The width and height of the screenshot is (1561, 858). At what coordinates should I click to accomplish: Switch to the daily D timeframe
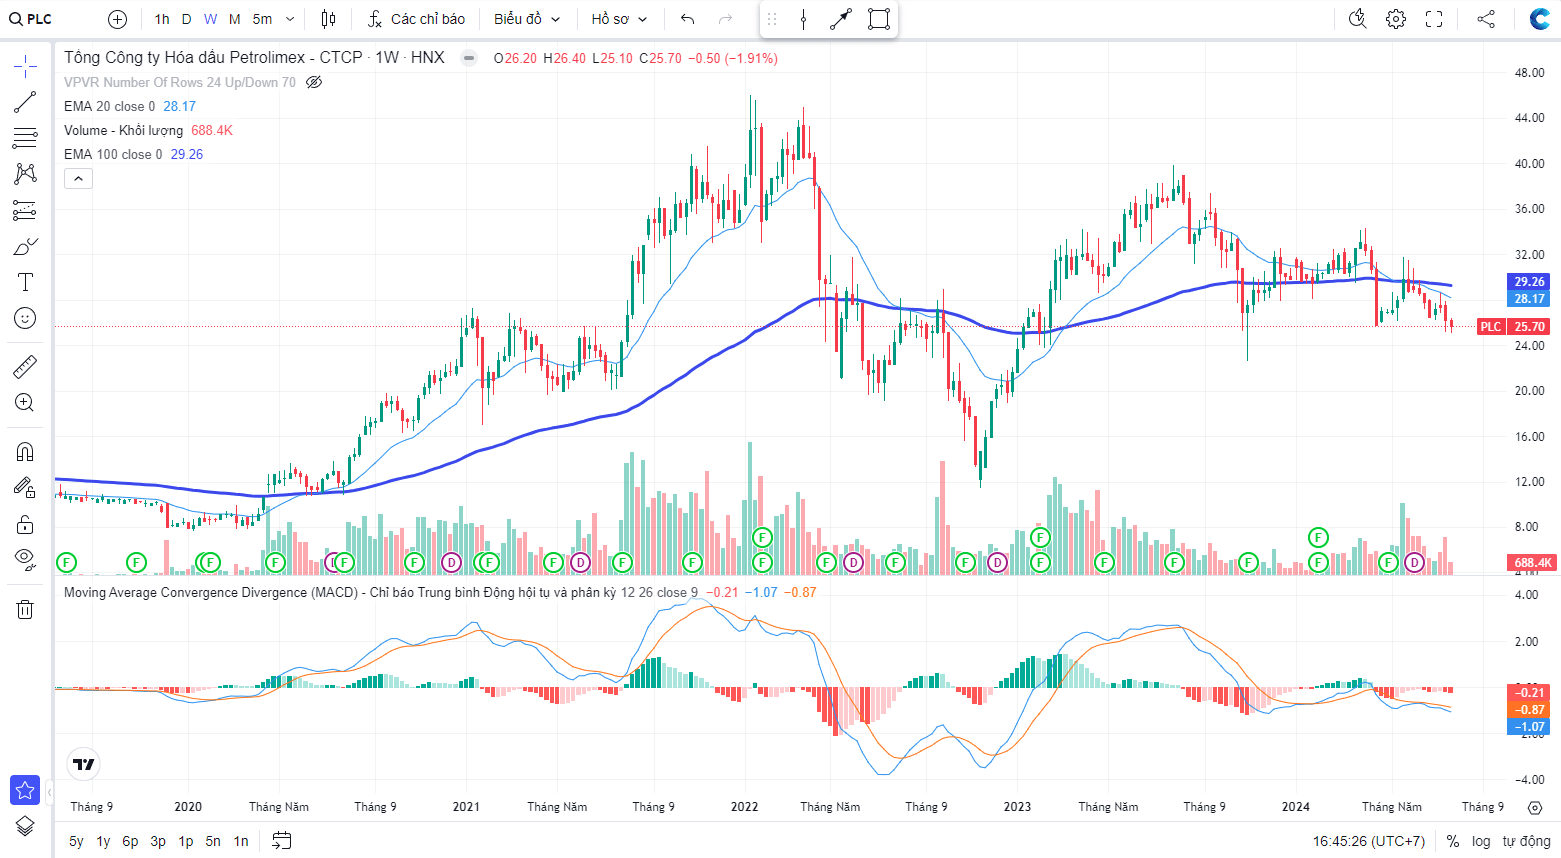pos(186,19)
